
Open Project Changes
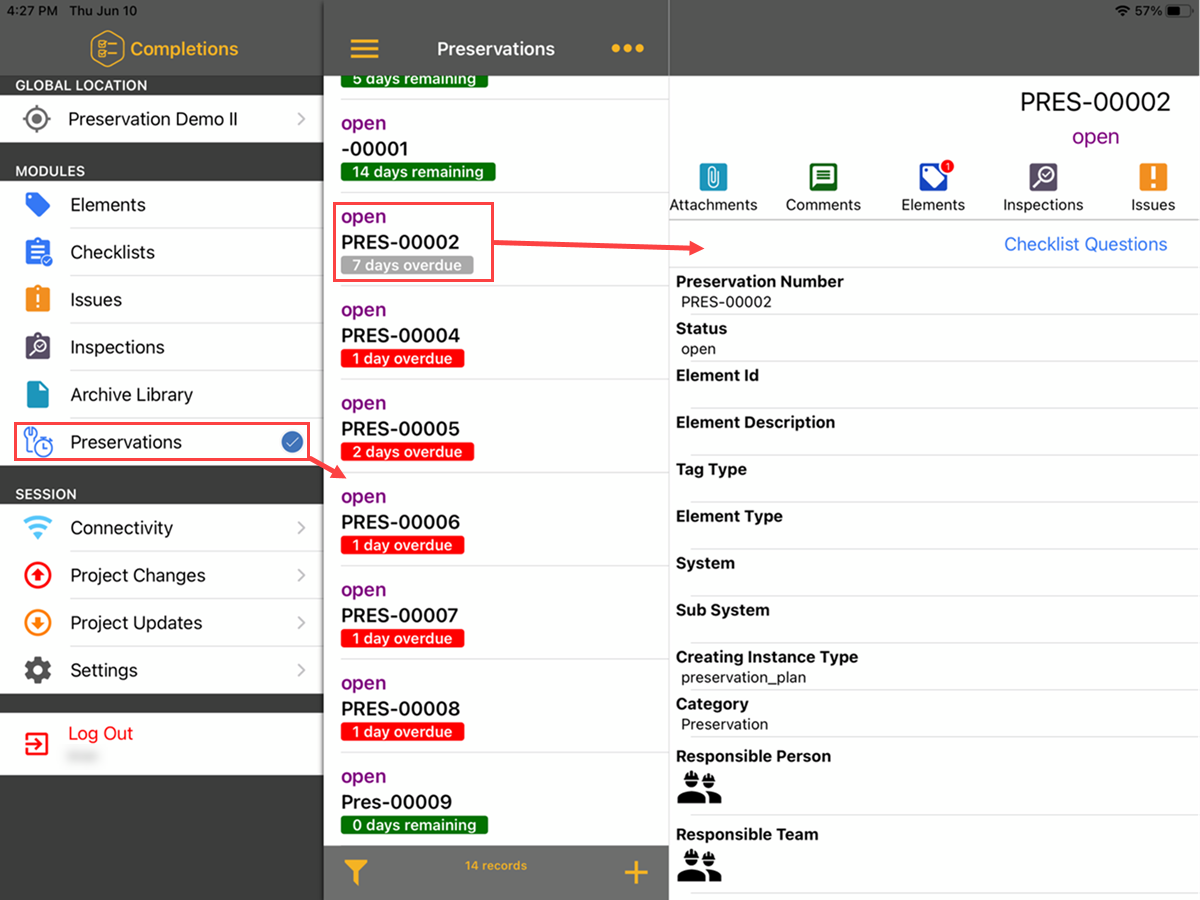point(161,575)
